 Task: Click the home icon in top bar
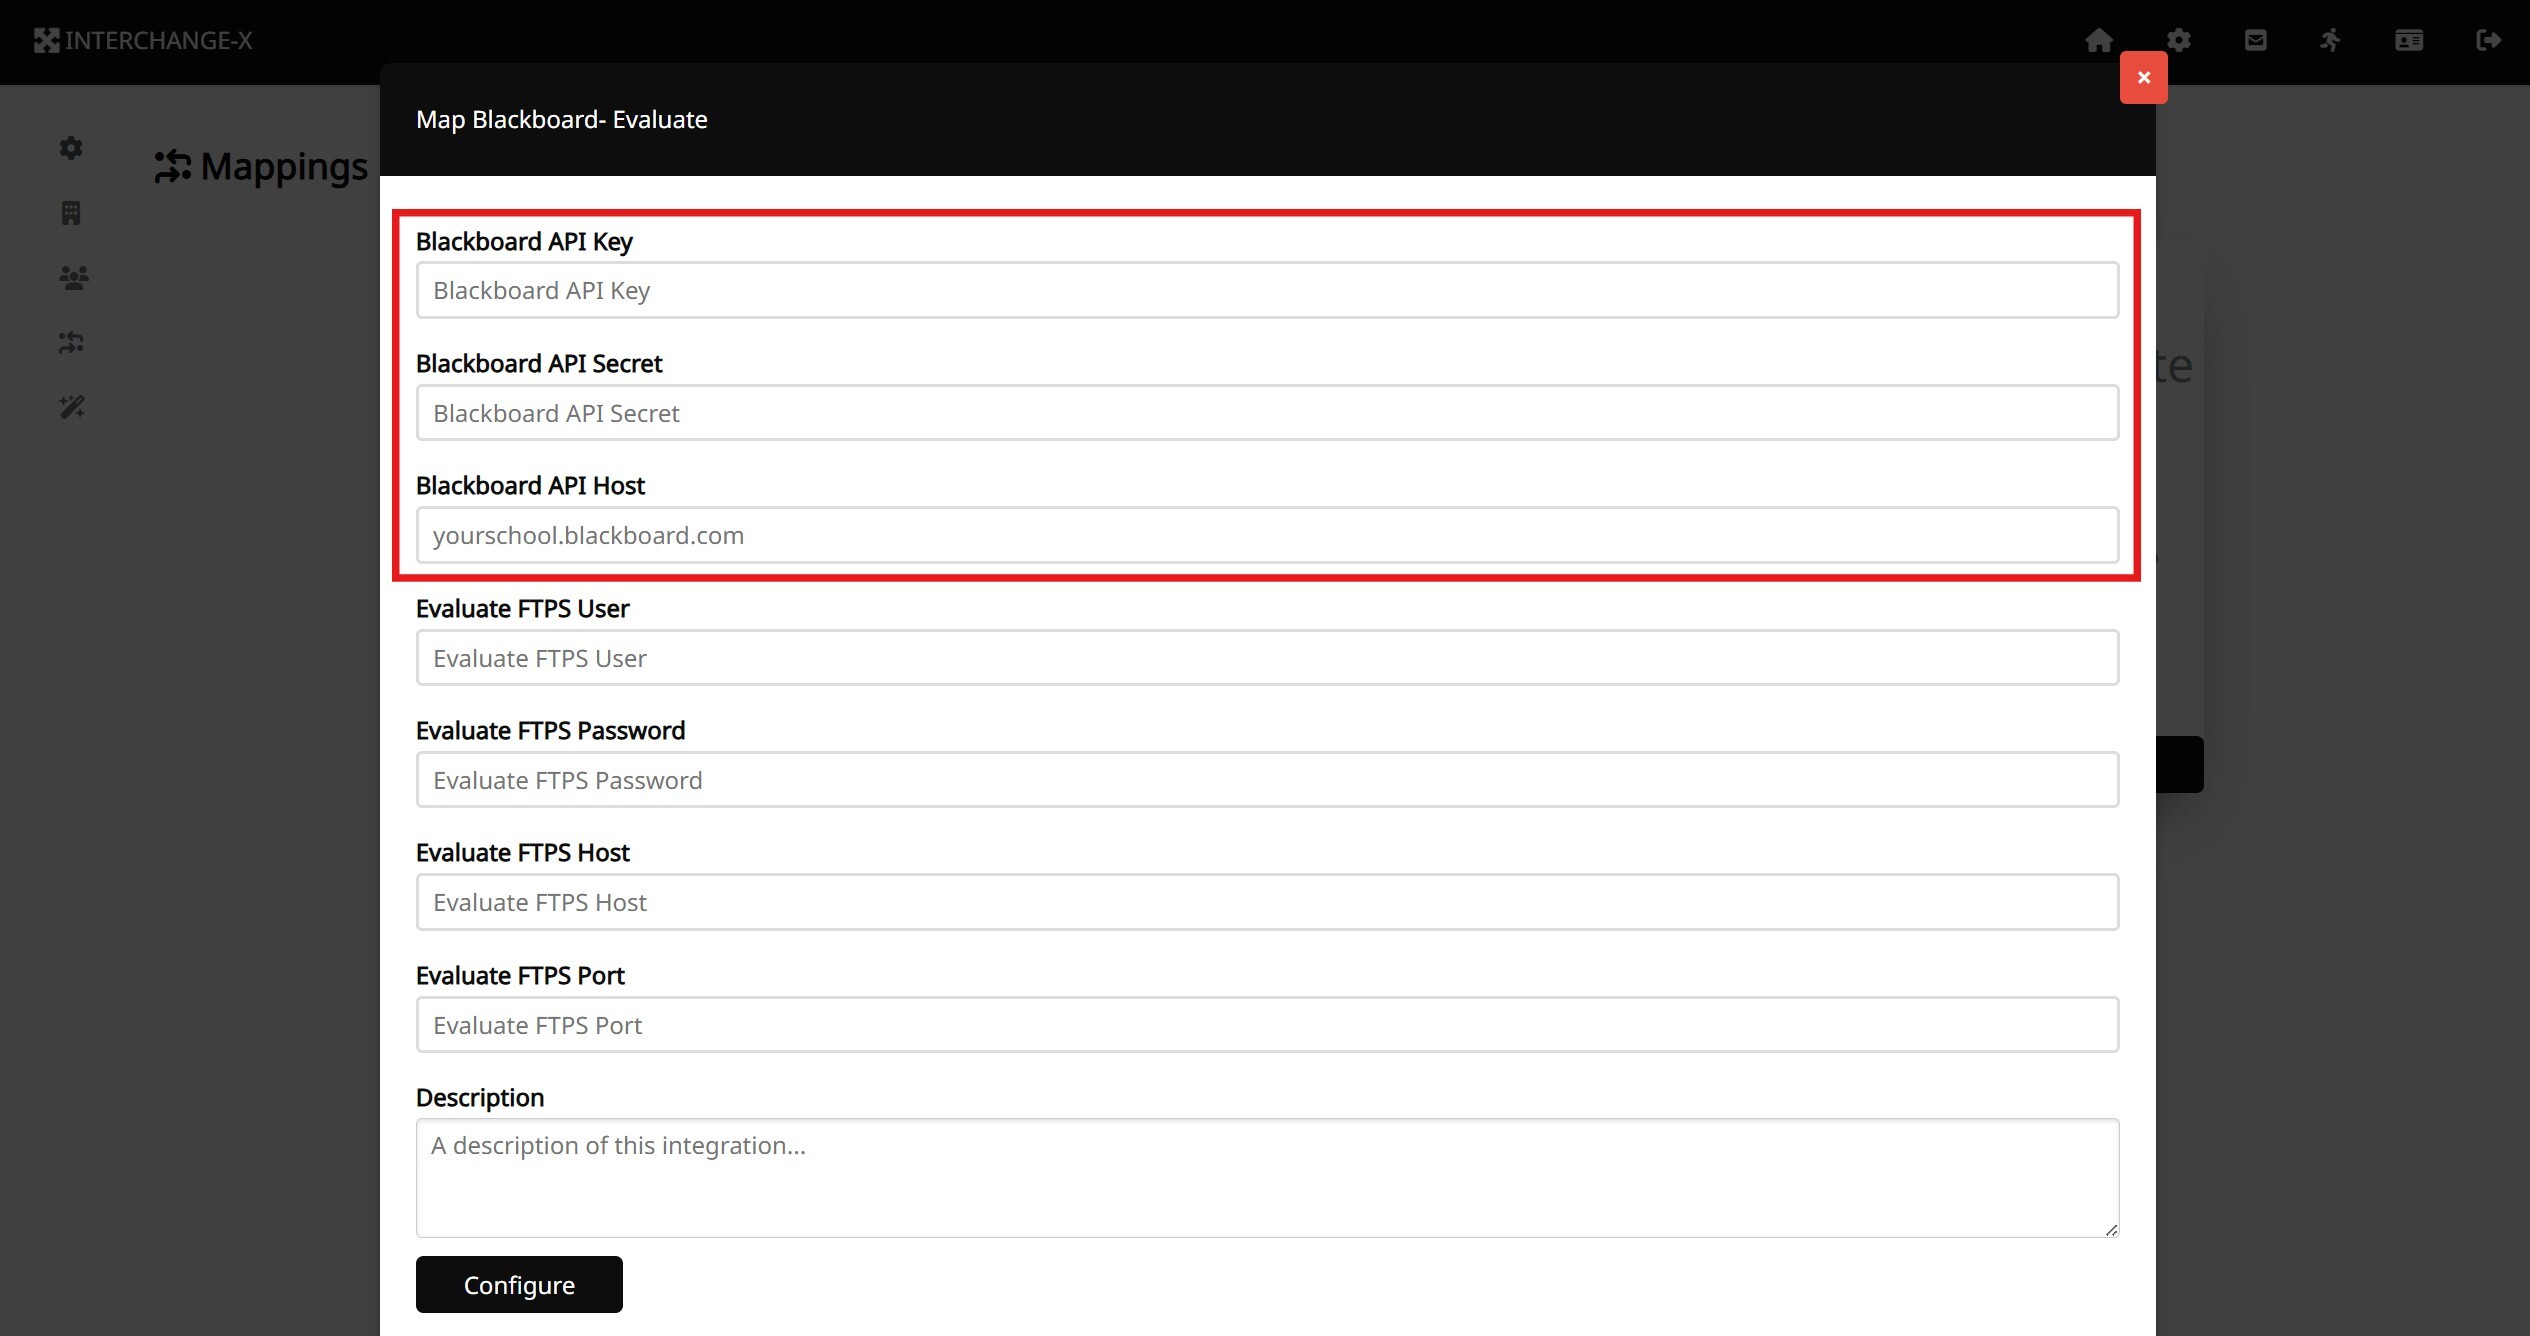(x=2099, y=40)
